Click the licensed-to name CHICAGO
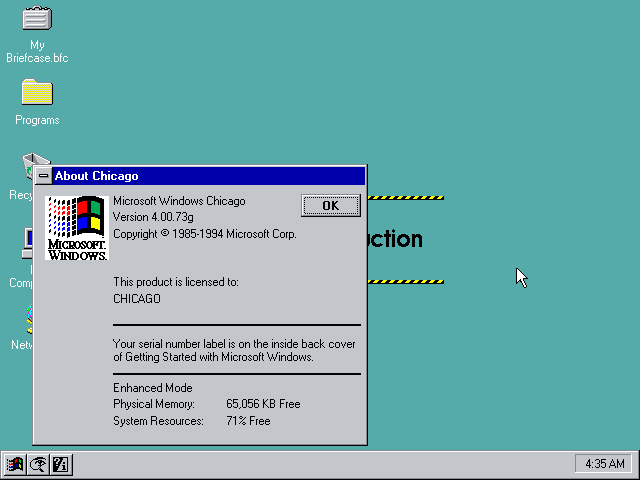The width and height of the screenshot is (640, 480). (x=136, y=299)
